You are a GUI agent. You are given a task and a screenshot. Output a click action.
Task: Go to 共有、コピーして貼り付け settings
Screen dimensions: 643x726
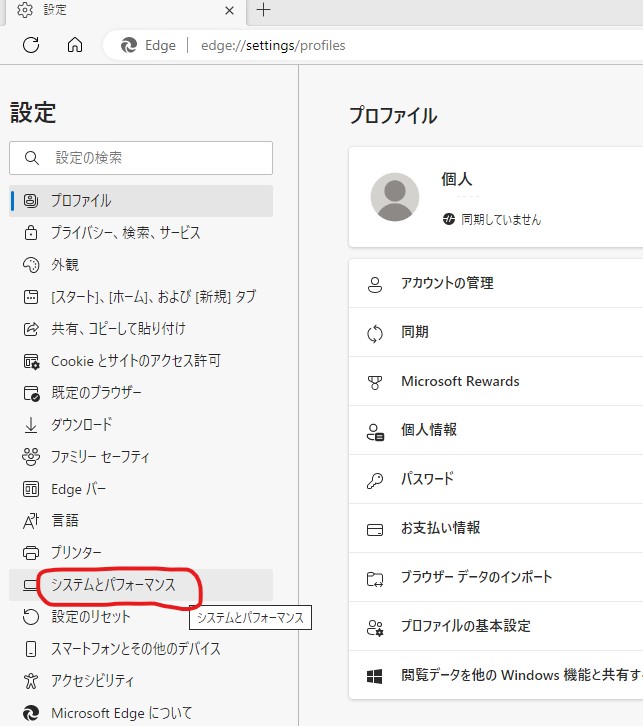(141, 329)
